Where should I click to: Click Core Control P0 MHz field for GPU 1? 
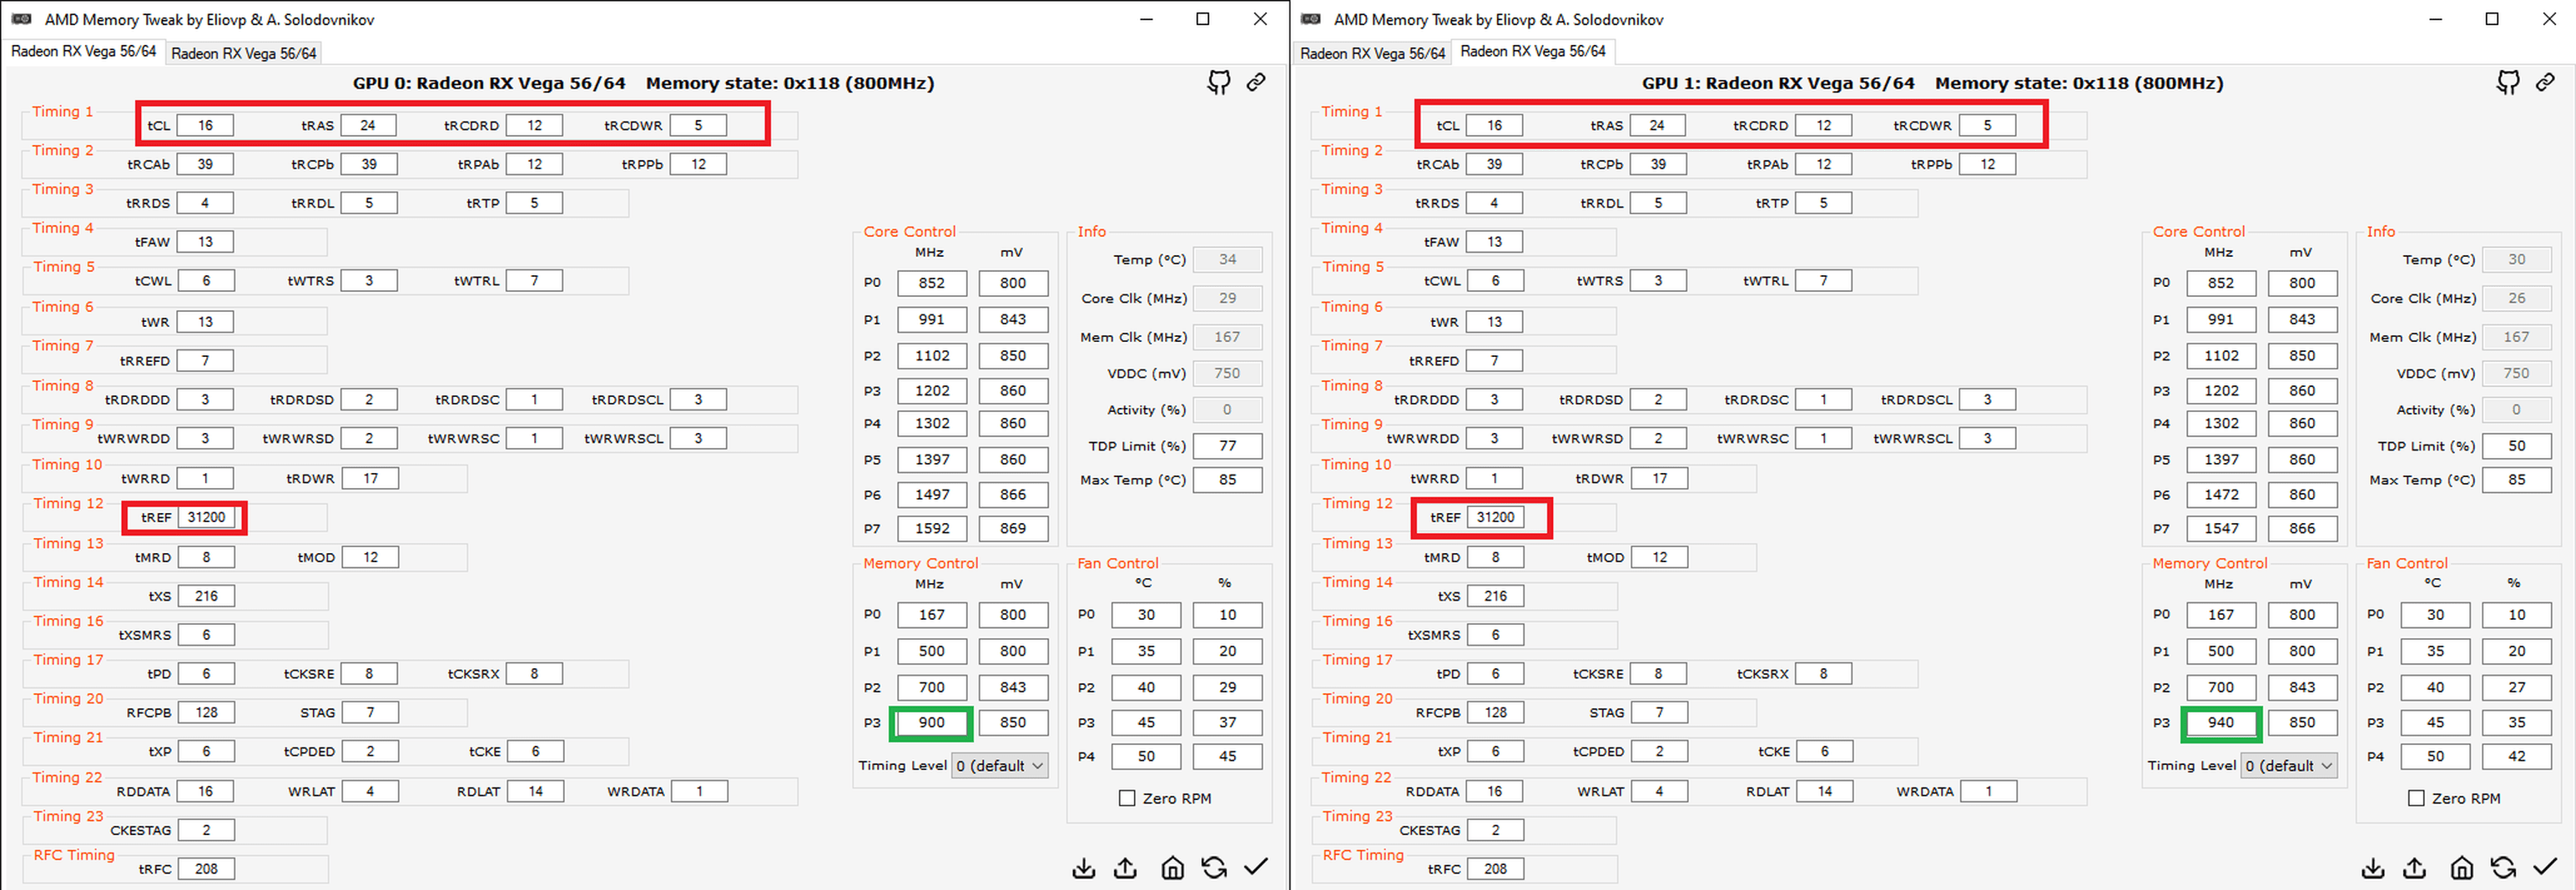click(2220, 283)
